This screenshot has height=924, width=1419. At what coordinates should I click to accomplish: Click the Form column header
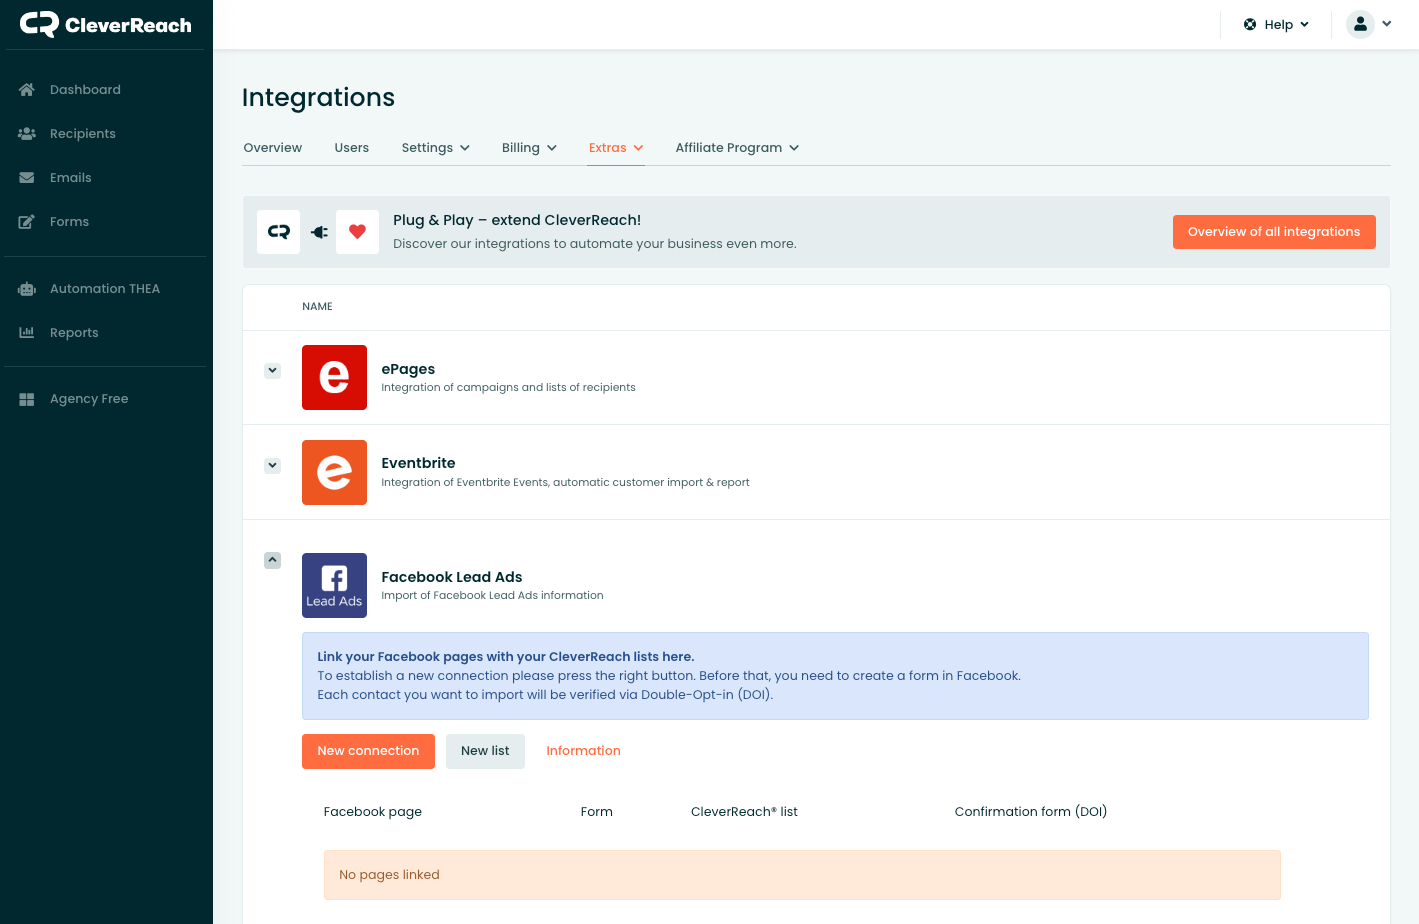click(x=596, y=812)
